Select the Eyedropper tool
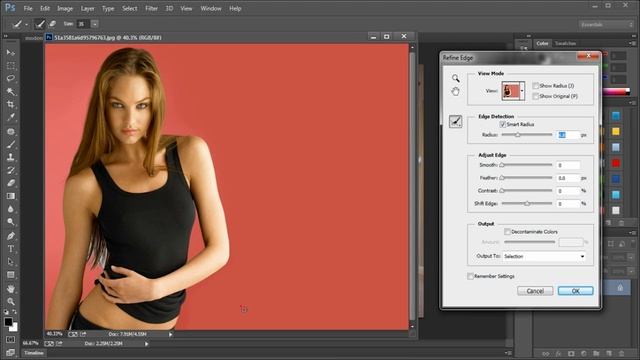The width and height of the screenshot is (640, 360). (x=11, y=118)
